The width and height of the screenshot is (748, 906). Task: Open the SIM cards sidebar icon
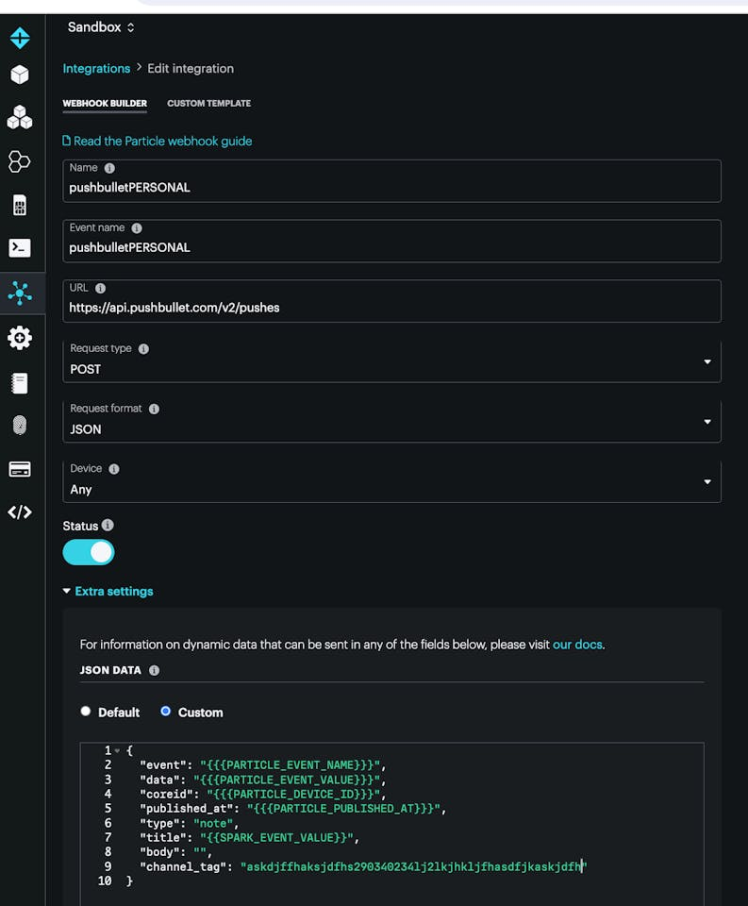point(19,205)
